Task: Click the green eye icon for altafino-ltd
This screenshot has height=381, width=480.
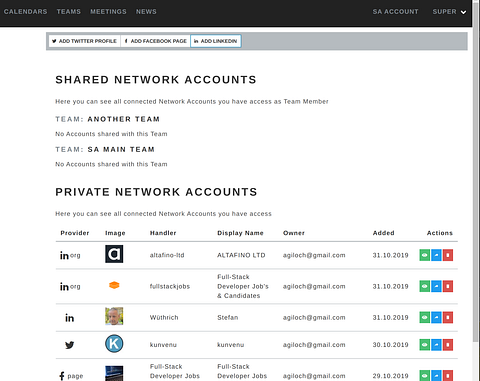Action: [x=424, y=255]
